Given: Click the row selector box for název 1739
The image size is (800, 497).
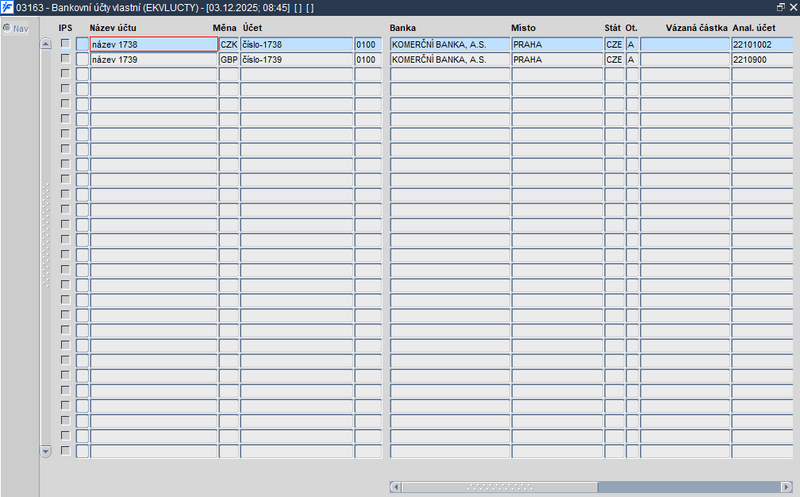Looking at the screenshot, I should [82, 60].
